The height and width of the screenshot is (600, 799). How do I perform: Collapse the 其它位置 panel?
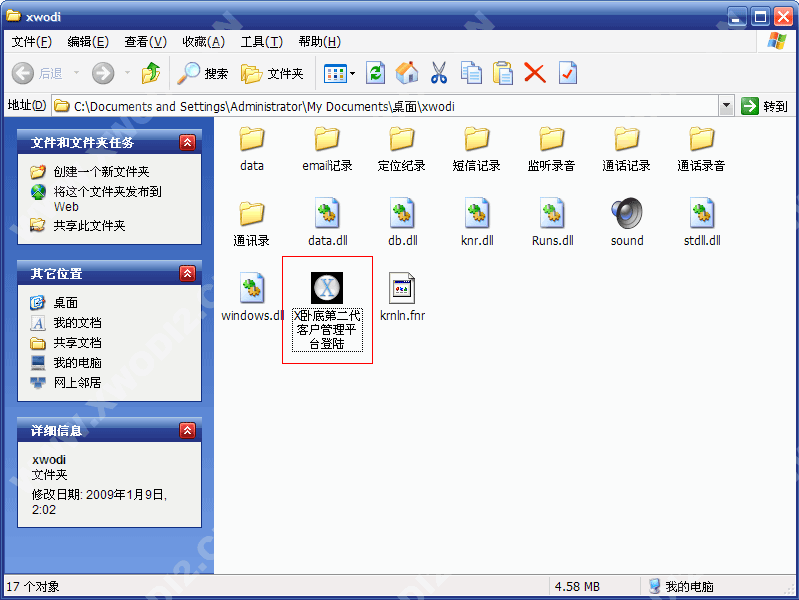(187, 274)
